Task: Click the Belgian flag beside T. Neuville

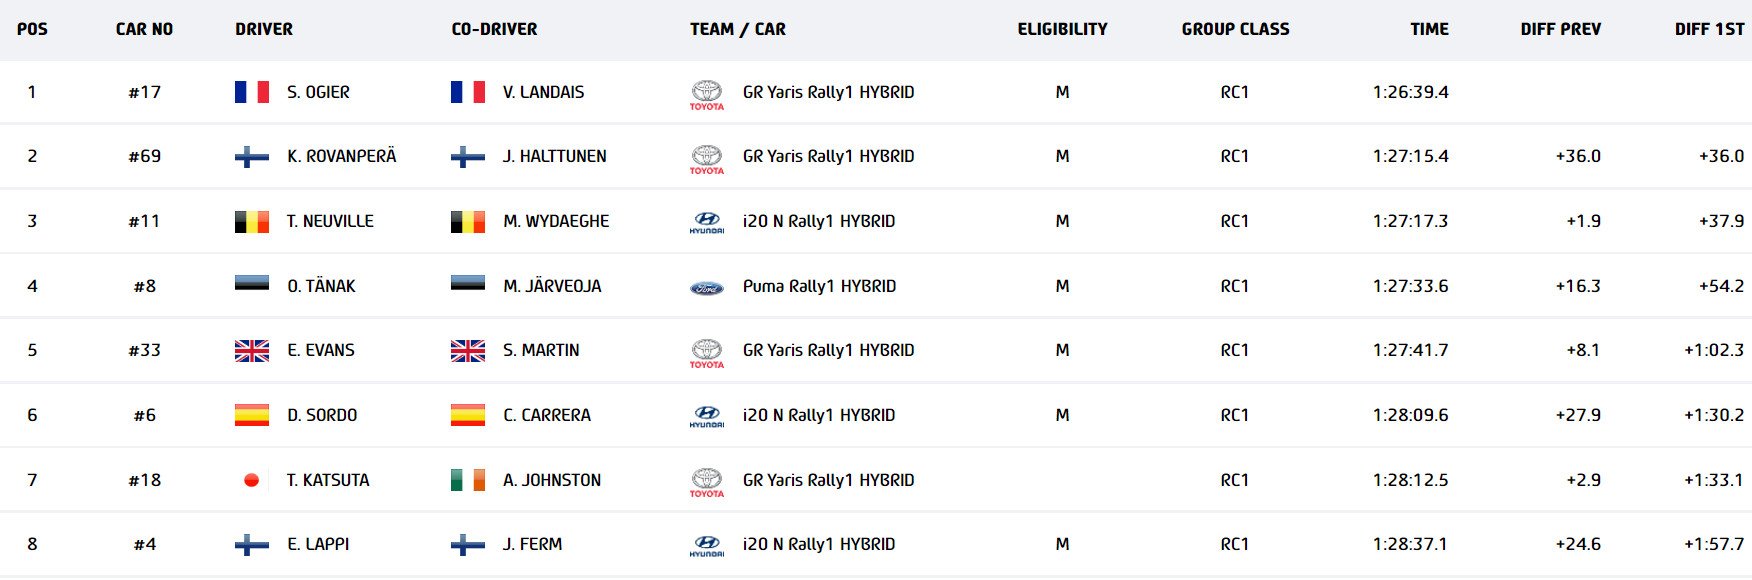Action: (x=252, y=221)
